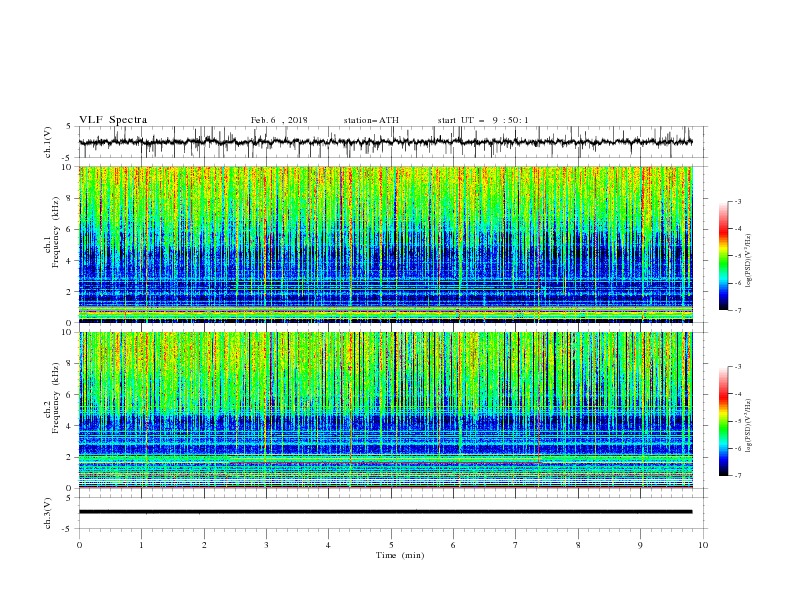
Task: Click the "10" tick on time axis
Action: click(703, 545)
